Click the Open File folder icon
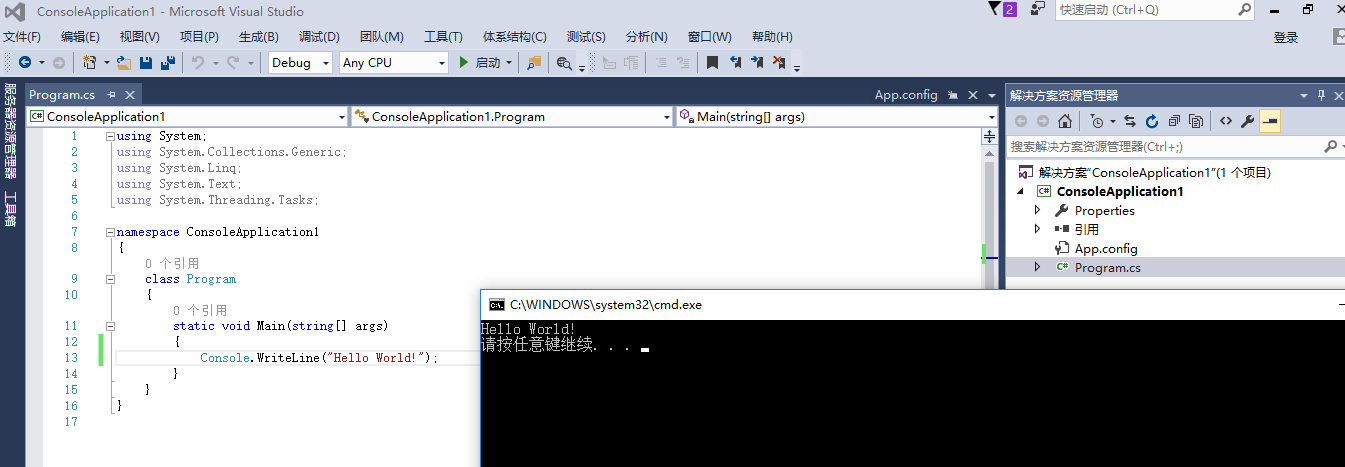 pos(124,62)
